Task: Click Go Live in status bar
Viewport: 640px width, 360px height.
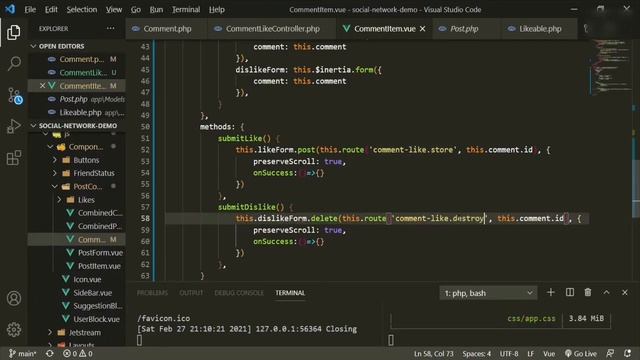Action: coord(580,353)
